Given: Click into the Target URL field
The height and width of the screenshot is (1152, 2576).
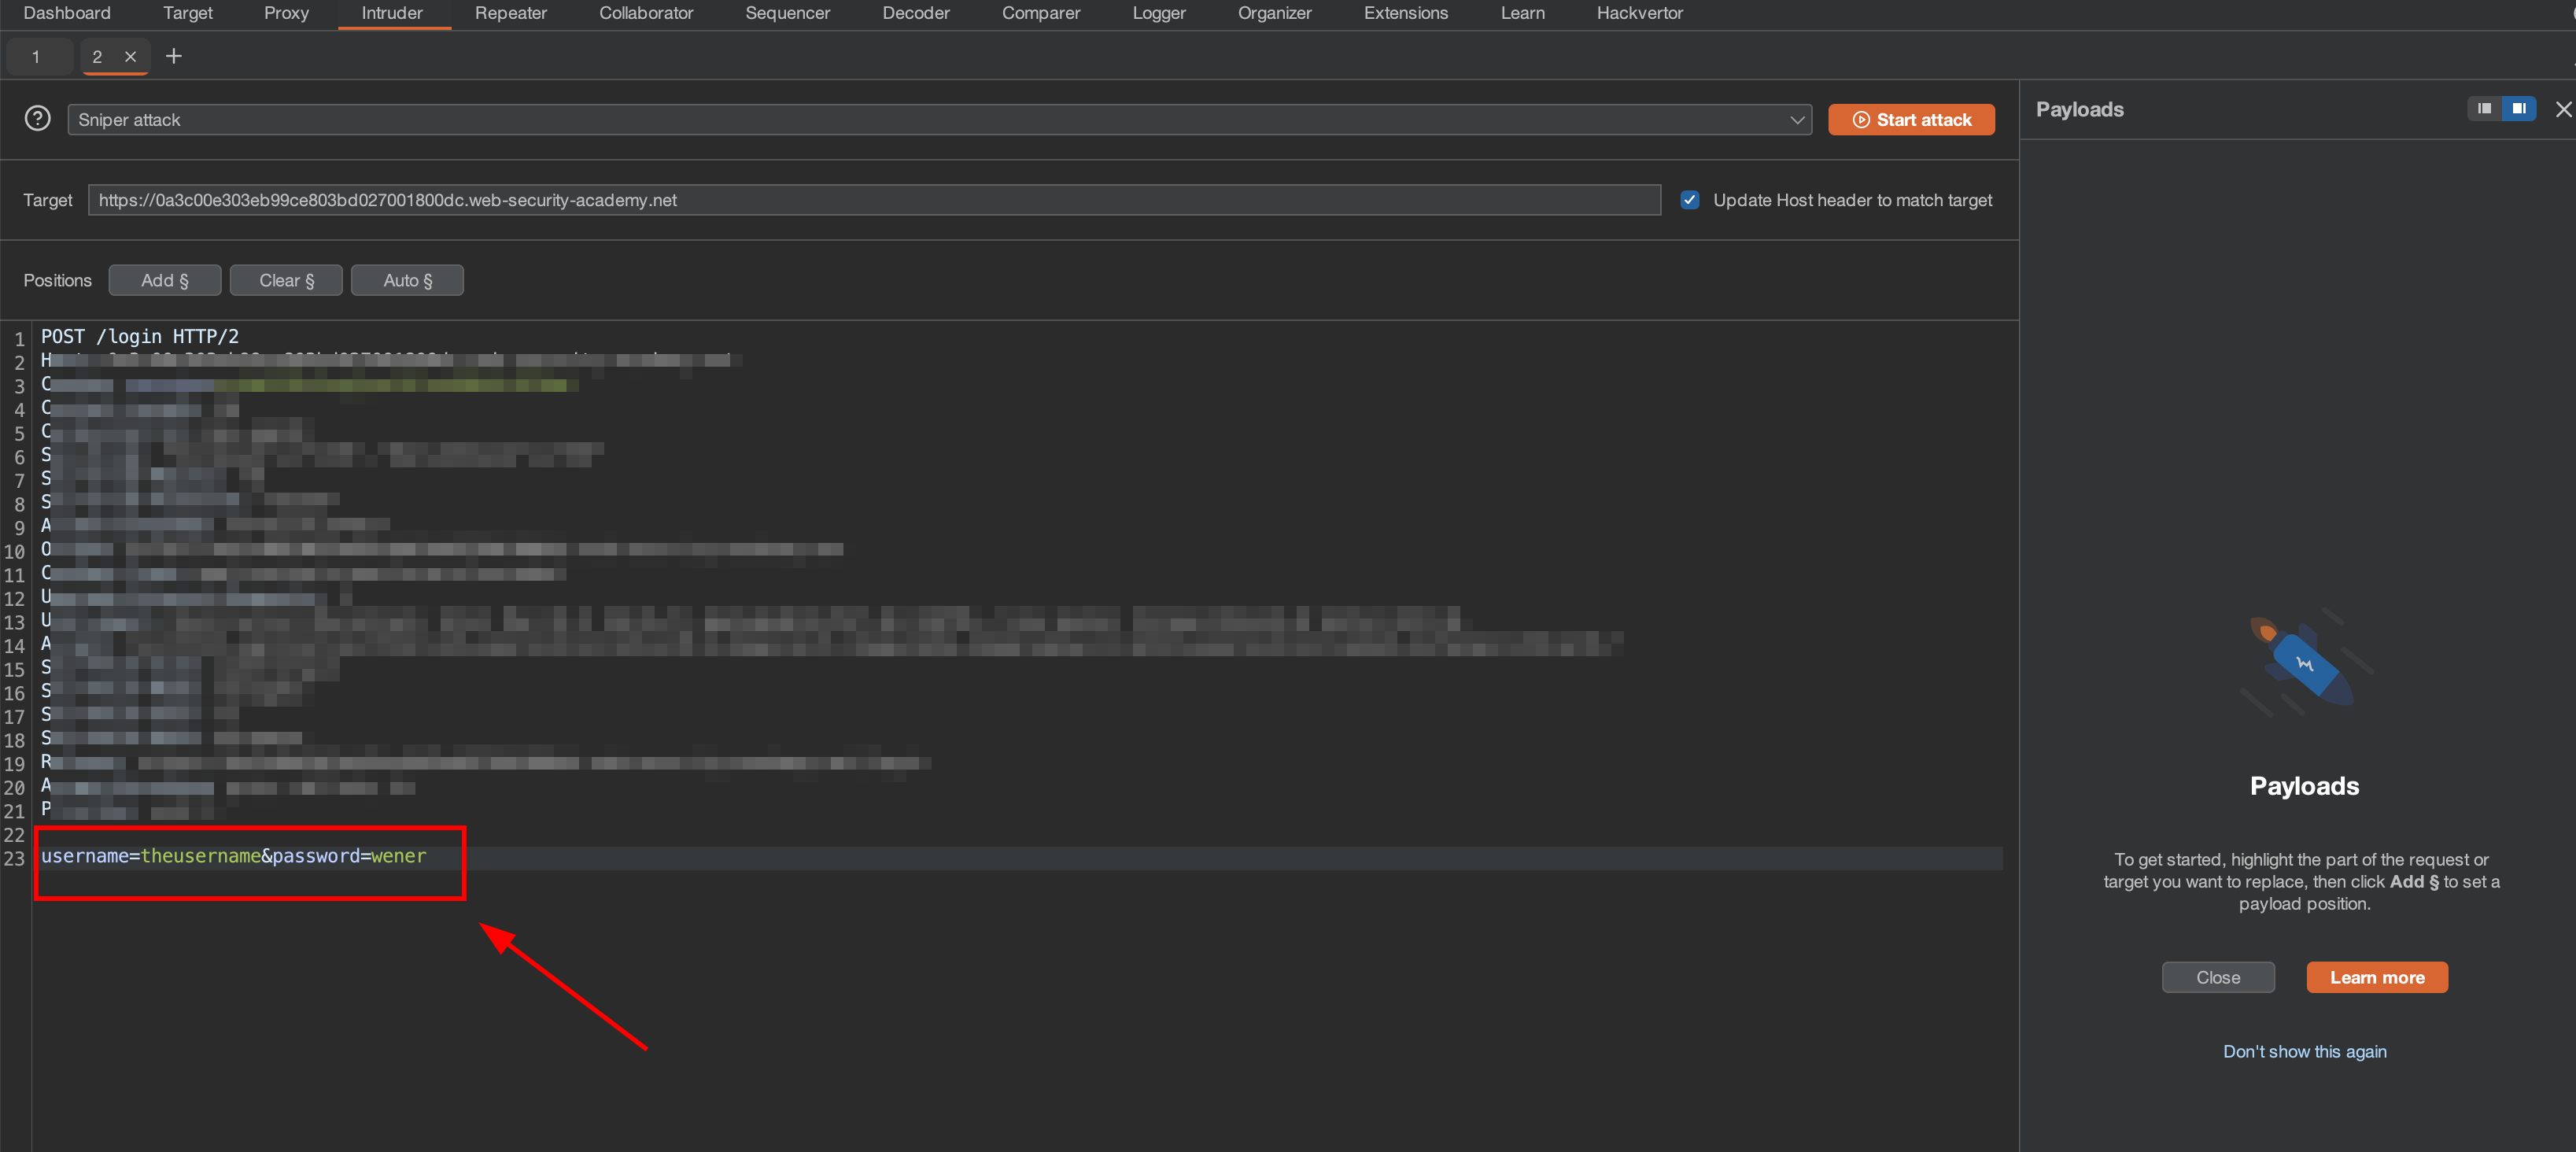Looking at the screenshot, I should point(873,200).
